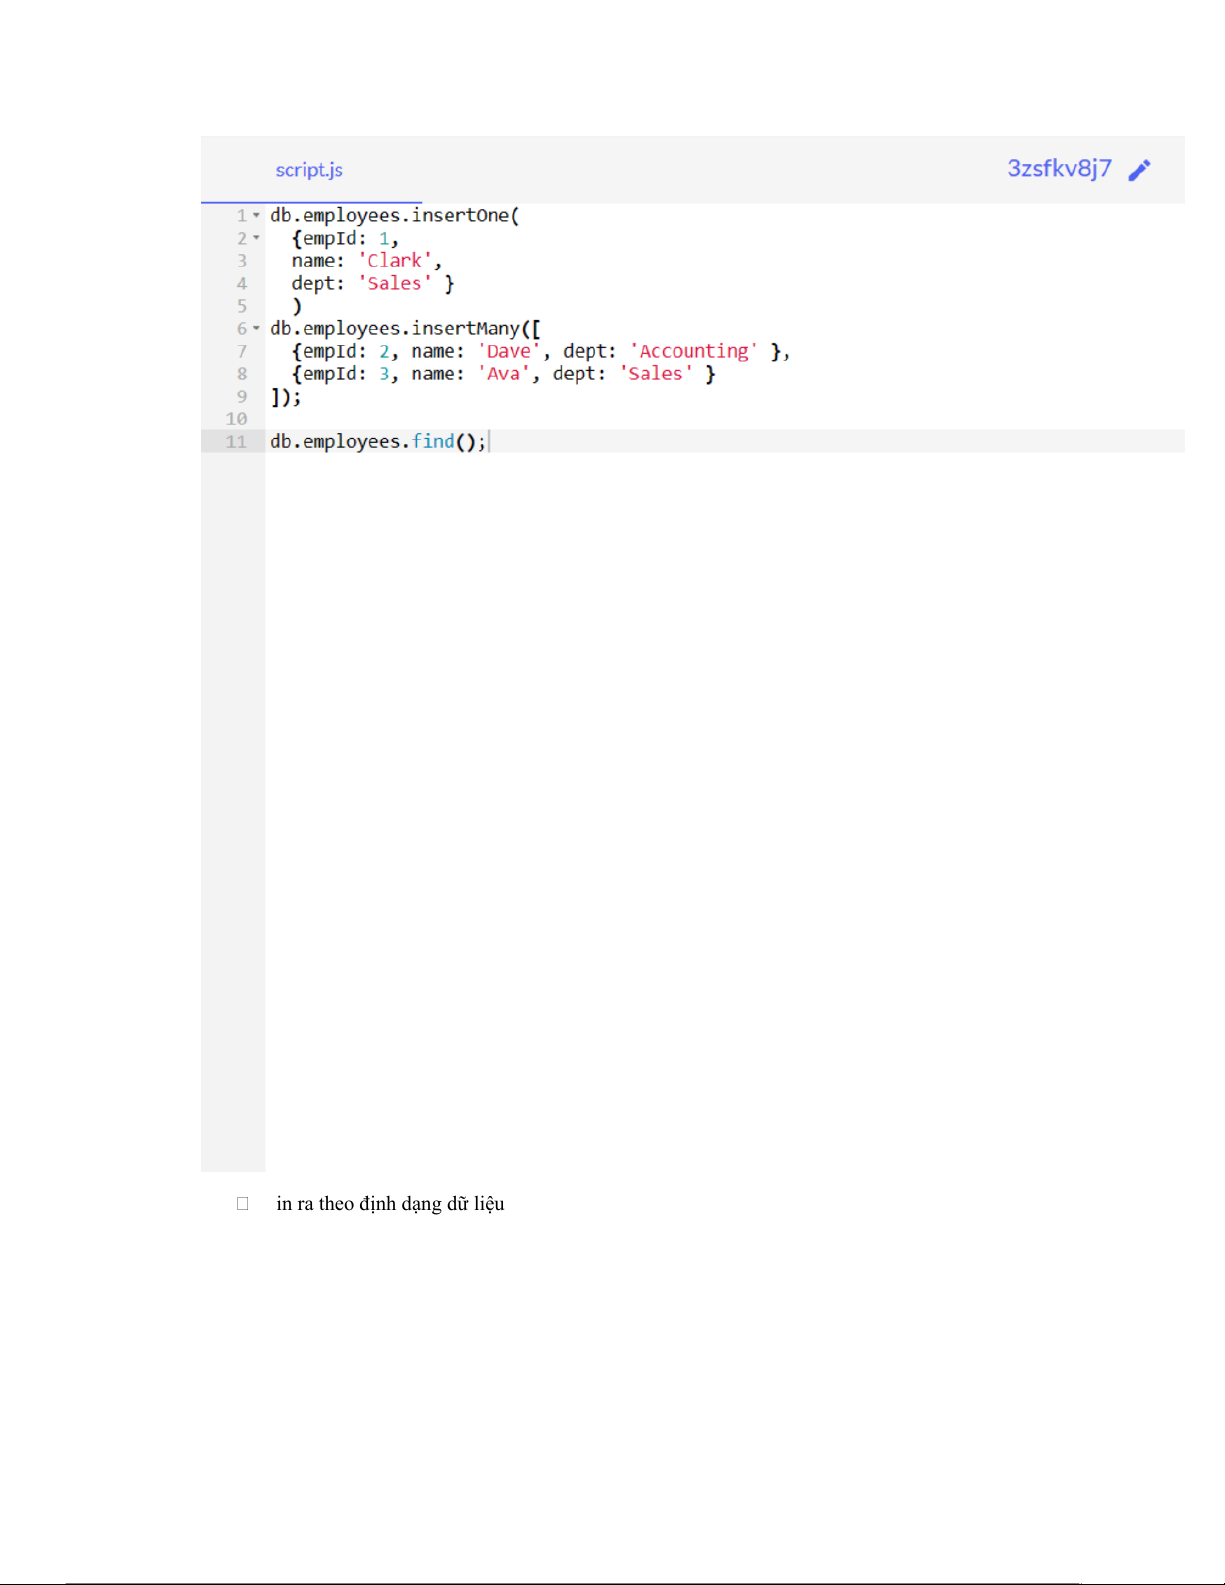Click line number 11 in the gutter

(236, 442)
